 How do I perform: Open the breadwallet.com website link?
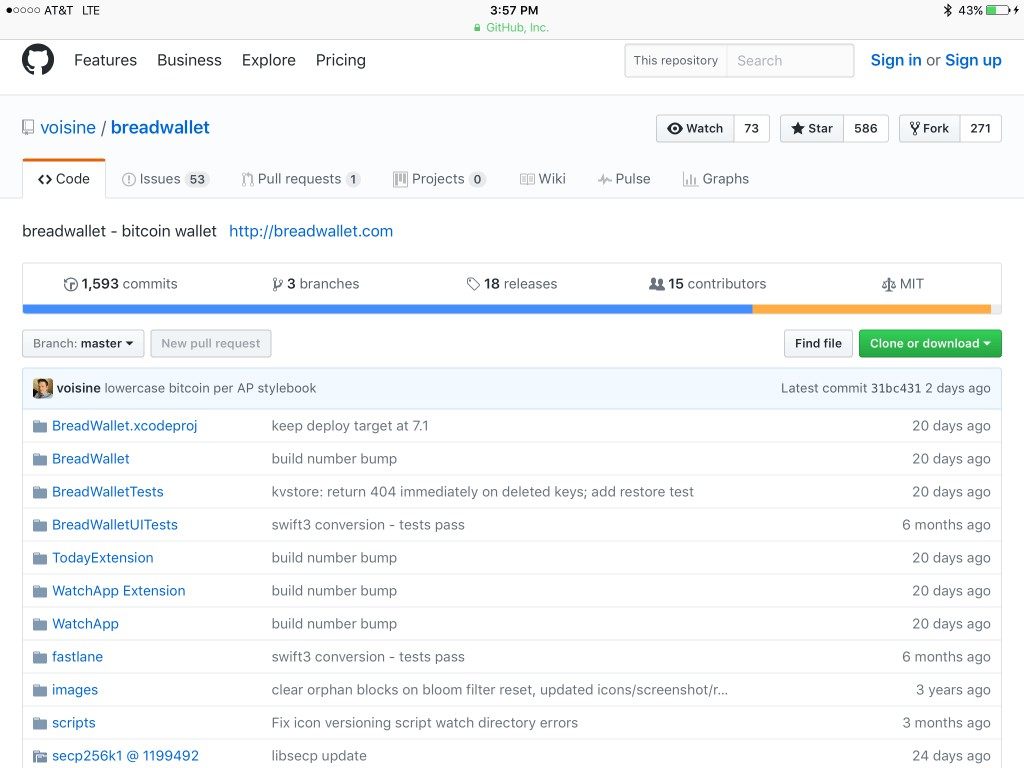click(x=311, y=231)
